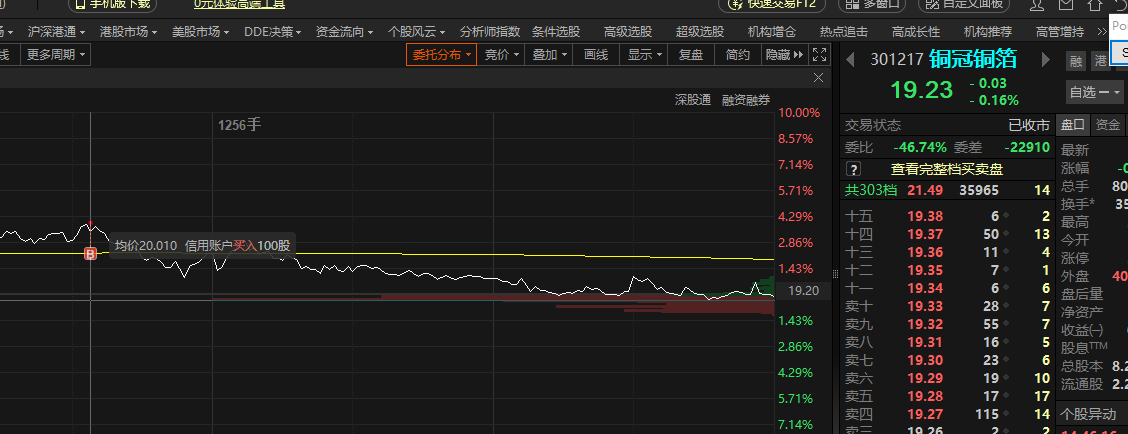1128x434 pixels.
Task: Go to next stock with right arrow
Action: point(1045,60)
